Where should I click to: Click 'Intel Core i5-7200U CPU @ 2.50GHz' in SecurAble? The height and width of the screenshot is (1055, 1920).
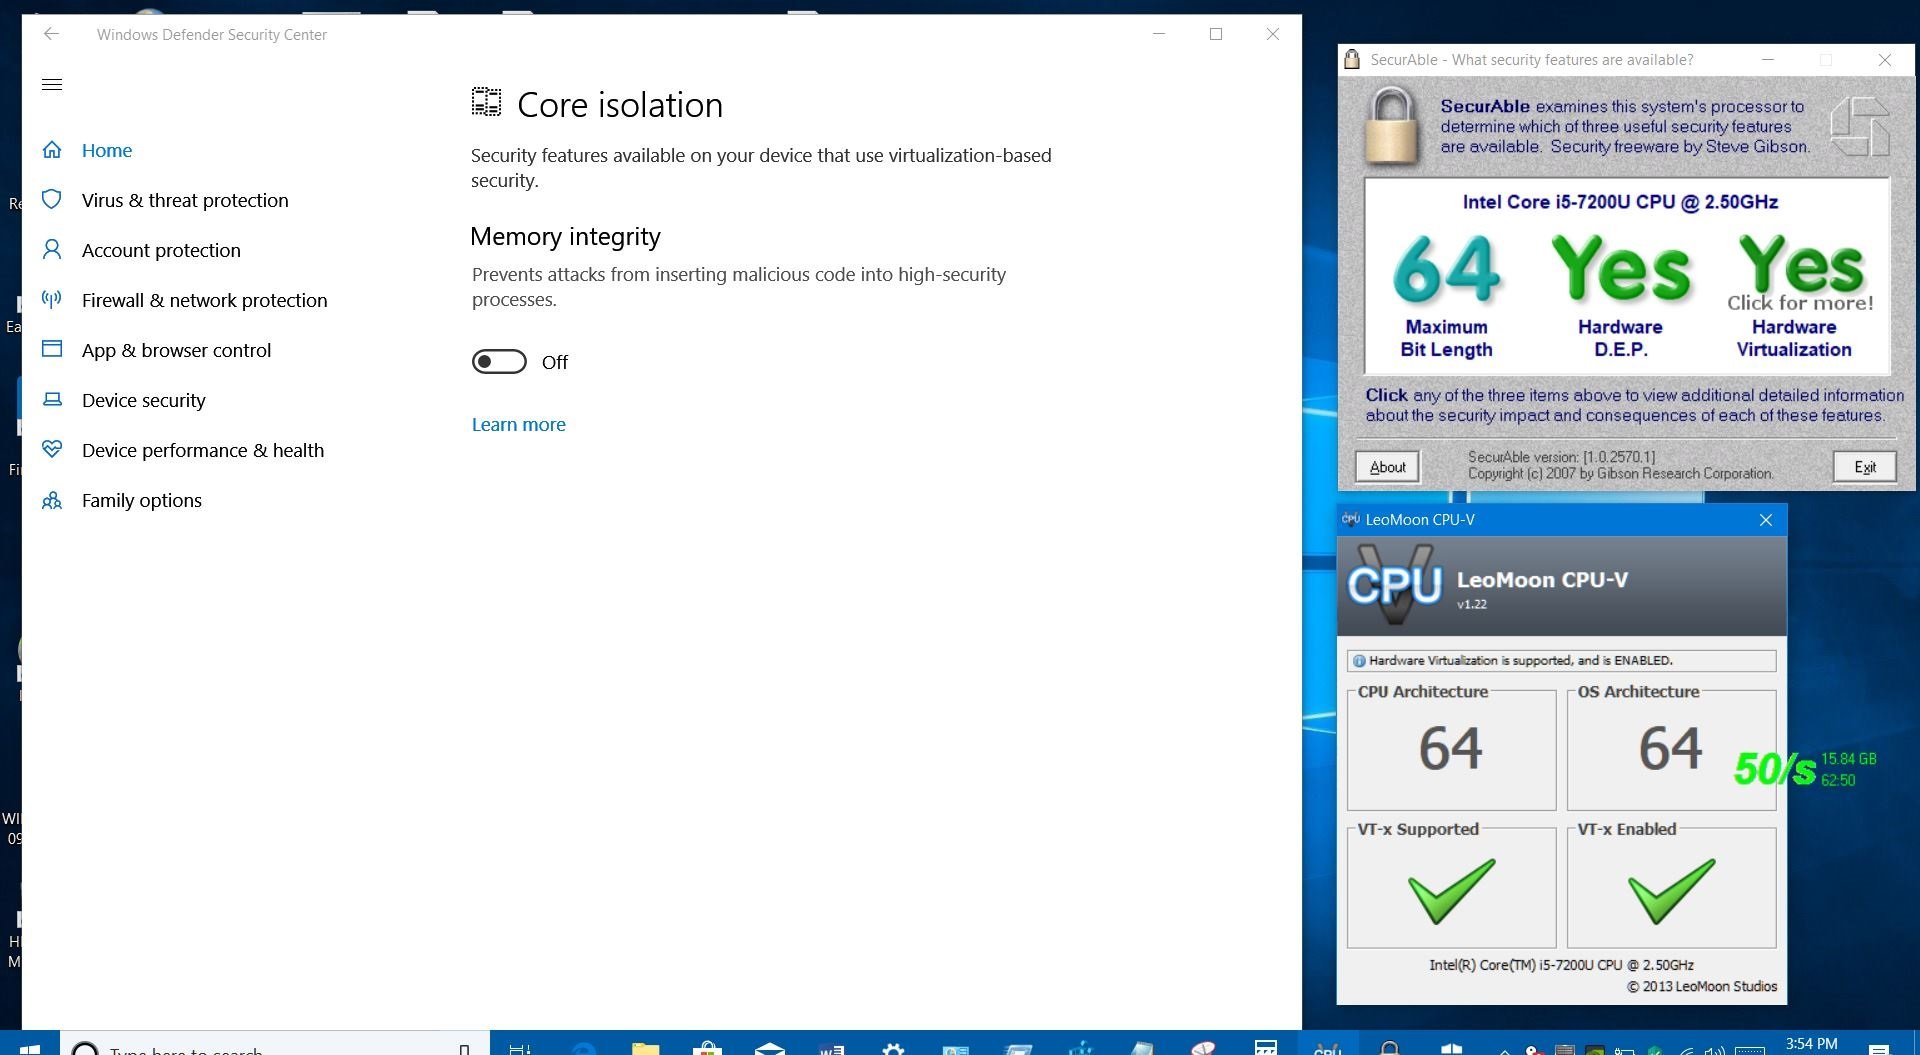click(x=1620, y=202)
